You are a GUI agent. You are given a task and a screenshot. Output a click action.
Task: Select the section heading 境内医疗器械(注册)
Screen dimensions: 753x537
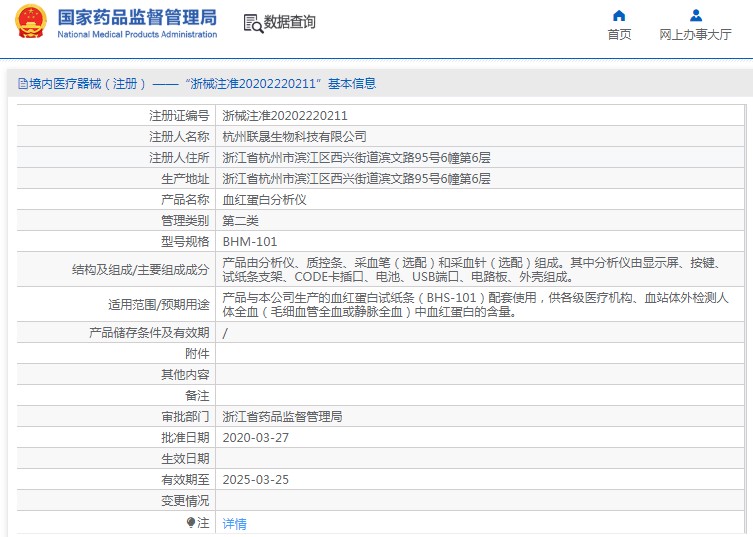pos(87,84)
